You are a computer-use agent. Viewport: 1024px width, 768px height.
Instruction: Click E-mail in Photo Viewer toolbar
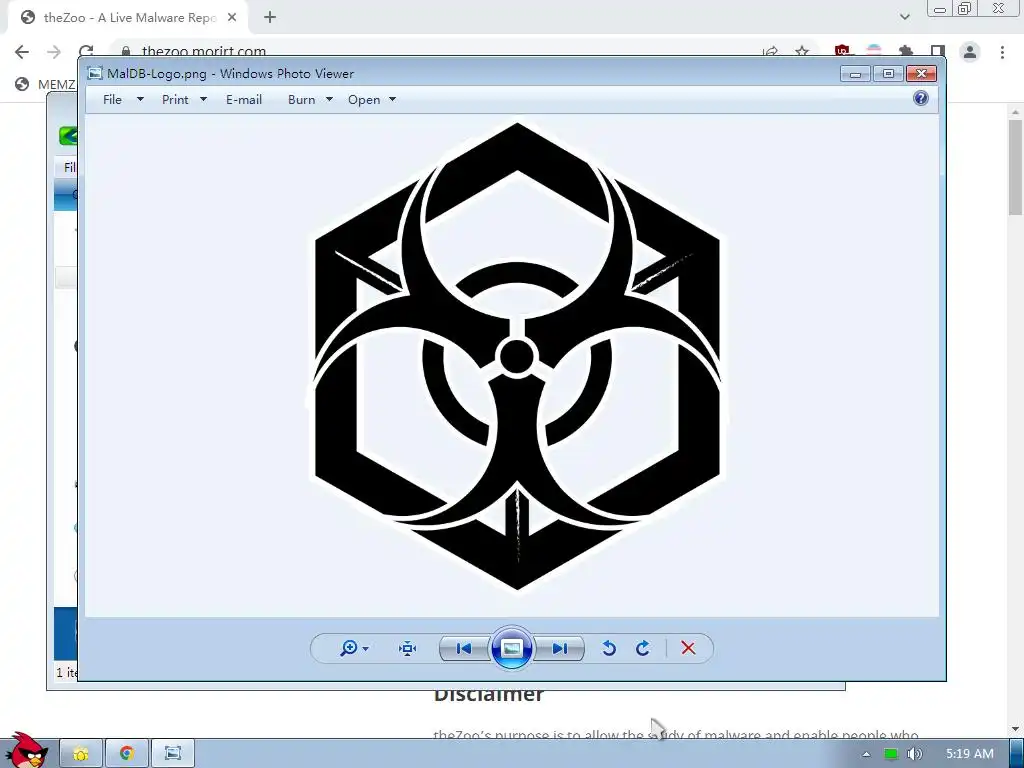coord(244,99)
